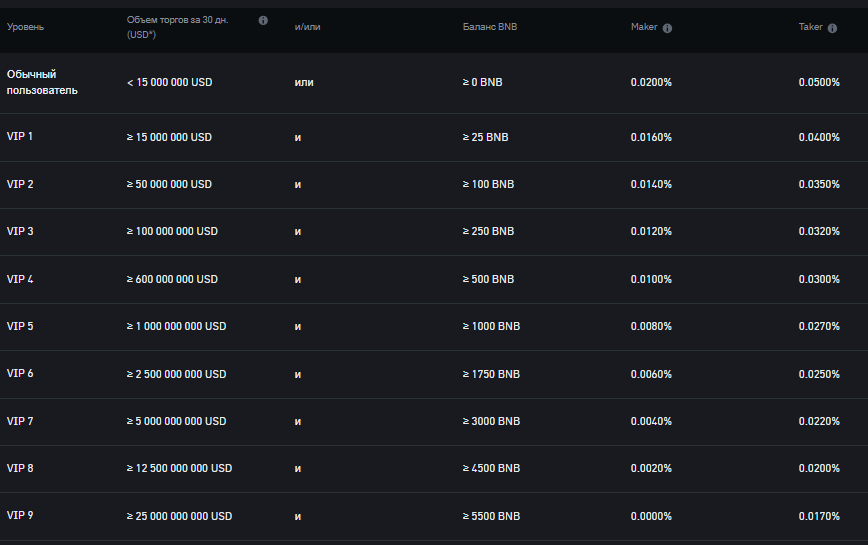Click the Maker column header text

coord(644,27)
